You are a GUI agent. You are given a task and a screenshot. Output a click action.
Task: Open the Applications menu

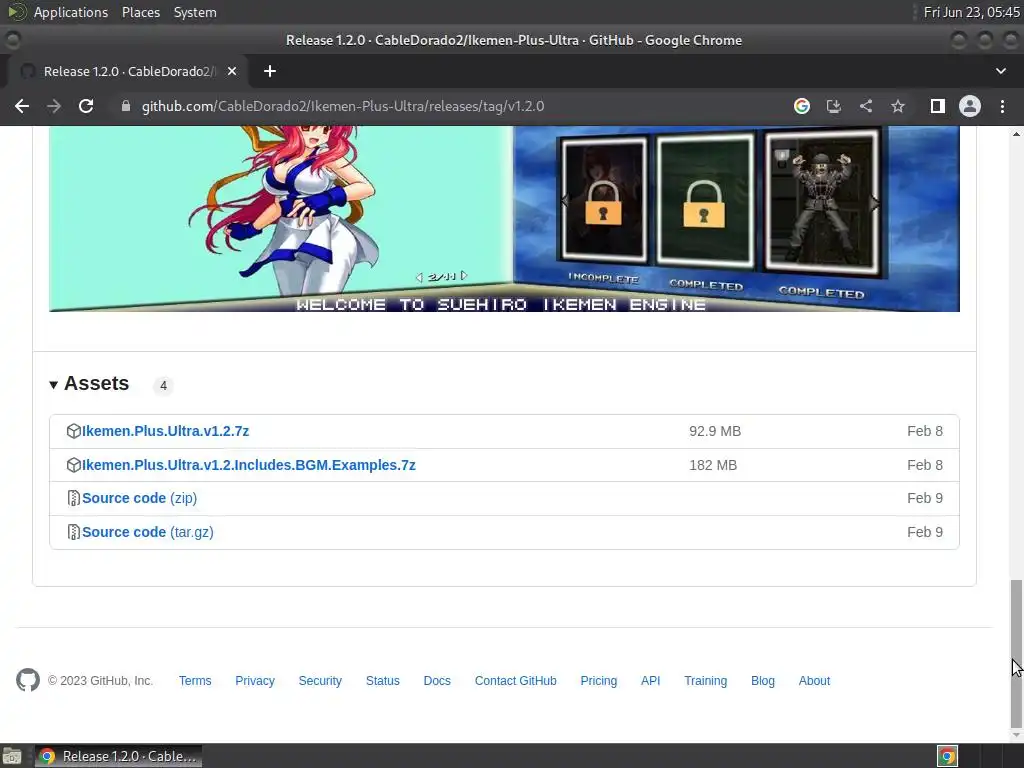pyautogui.click(x=71, y=12)
